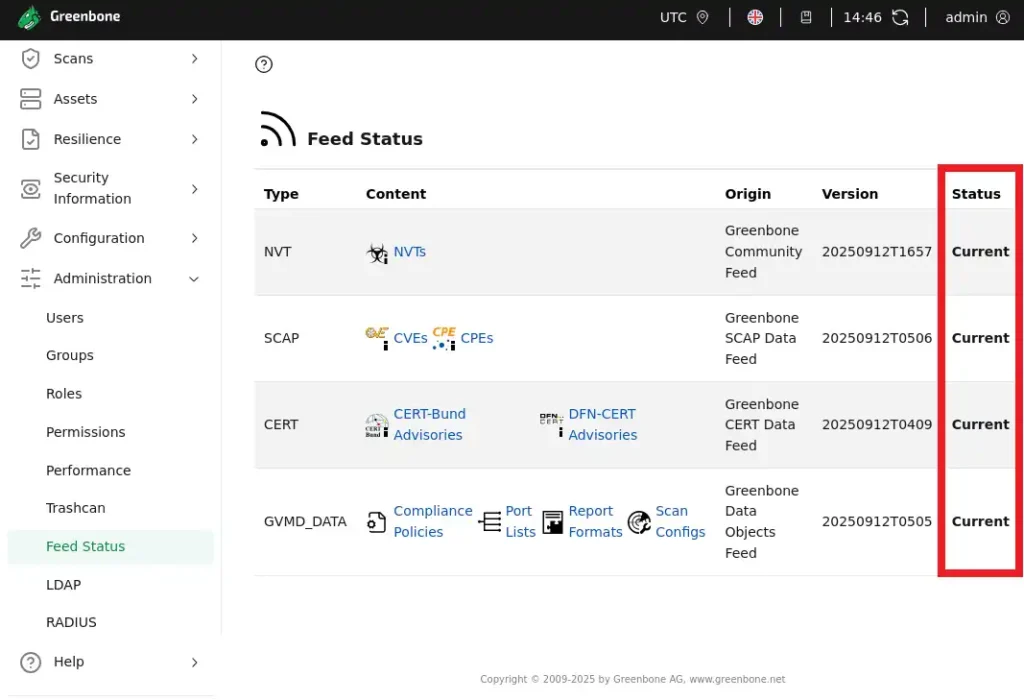Image resolution: width=1024 pixels, height=700 pixels.
Task: Click the Port Lists icon
Action: pyautogui.click(x=490, y=522)
